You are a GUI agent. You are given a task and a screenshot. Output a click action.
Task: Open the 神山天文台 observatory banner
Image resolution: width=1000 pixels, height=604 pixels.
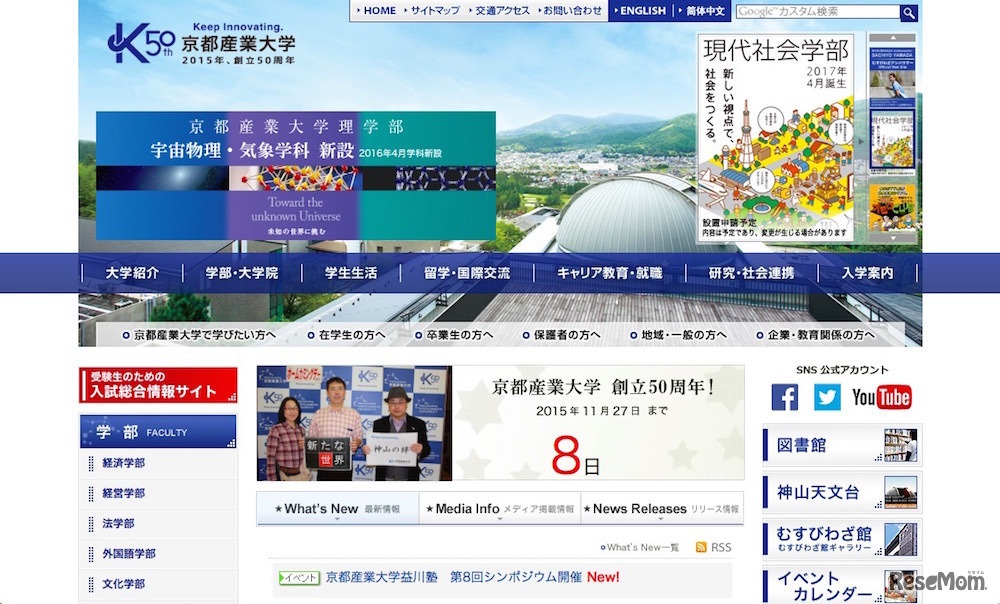pyautogui.click(x=840, y=489)
